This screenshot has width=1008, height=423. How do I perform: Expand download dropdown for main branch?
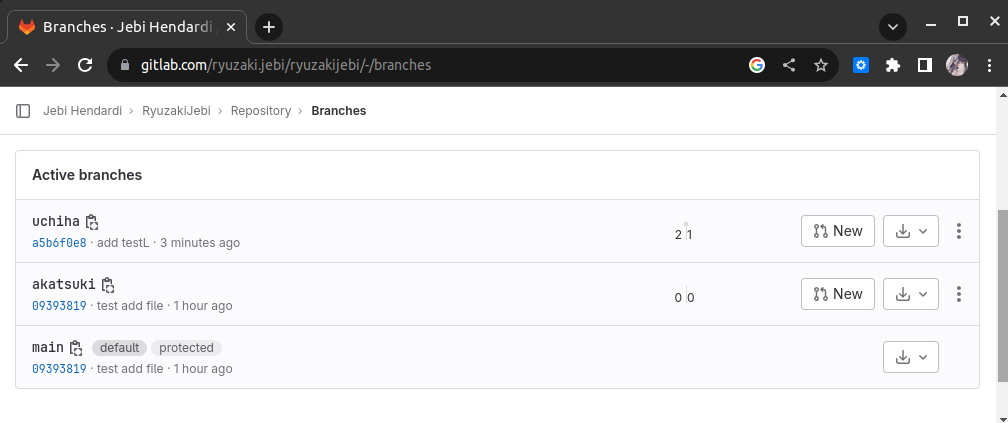pos(911,357)
